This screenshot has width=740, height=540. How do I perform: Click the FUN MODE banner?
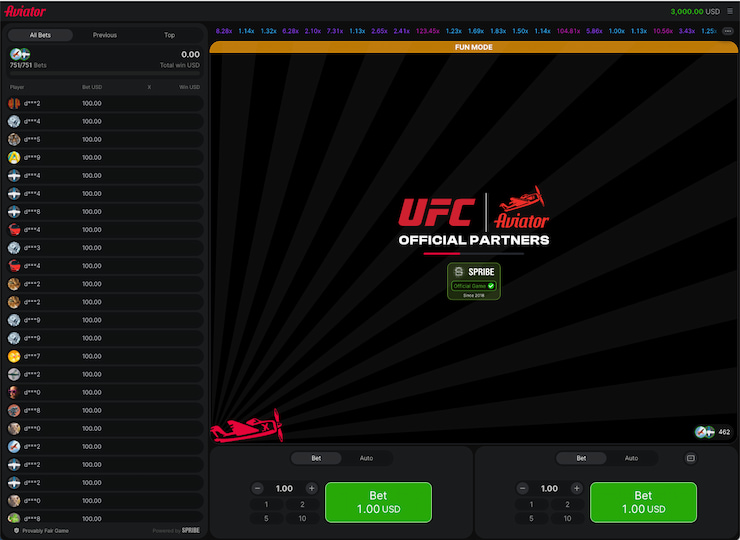474,47
